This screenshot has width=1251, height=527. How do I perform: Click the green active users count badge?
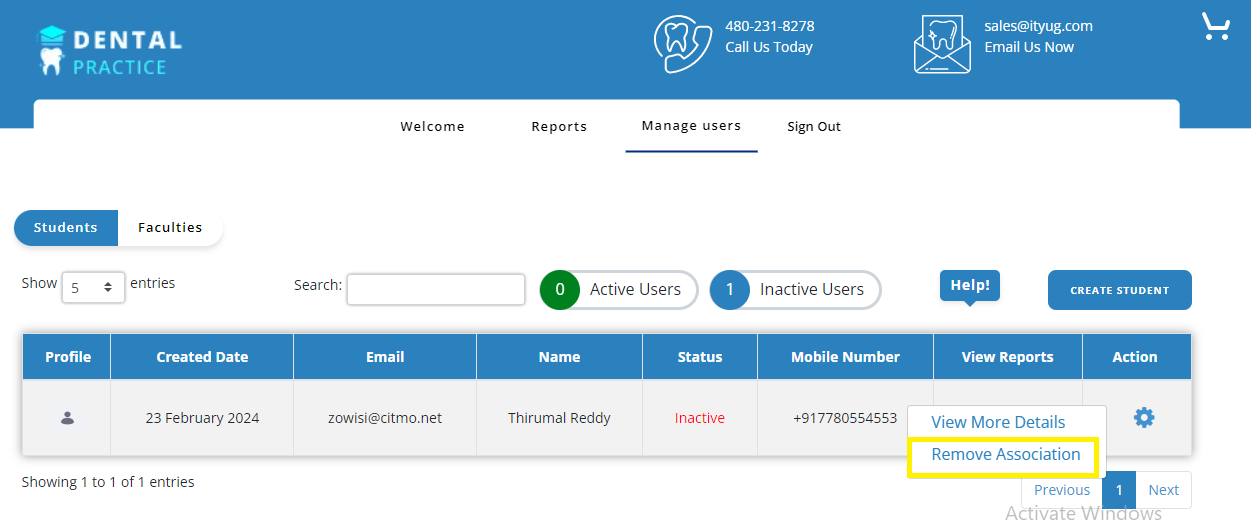point(560,290)
